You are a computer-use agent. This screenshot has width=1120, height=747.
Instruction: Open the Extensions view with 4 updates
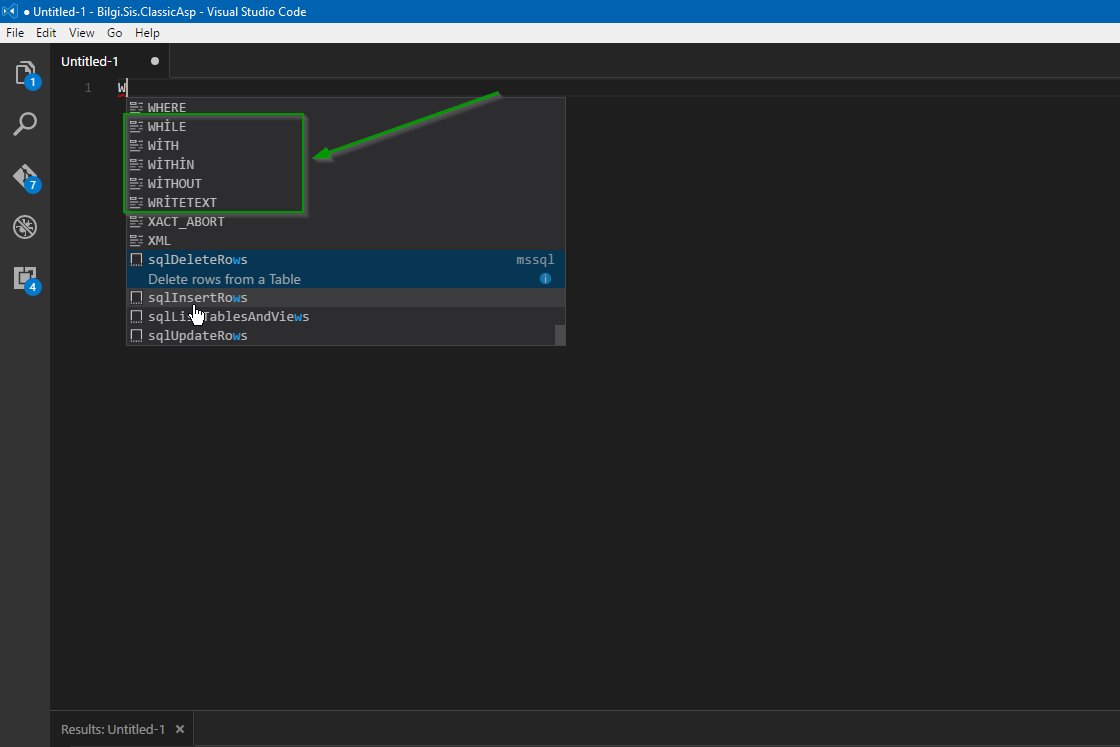click(x=25, y=279)
